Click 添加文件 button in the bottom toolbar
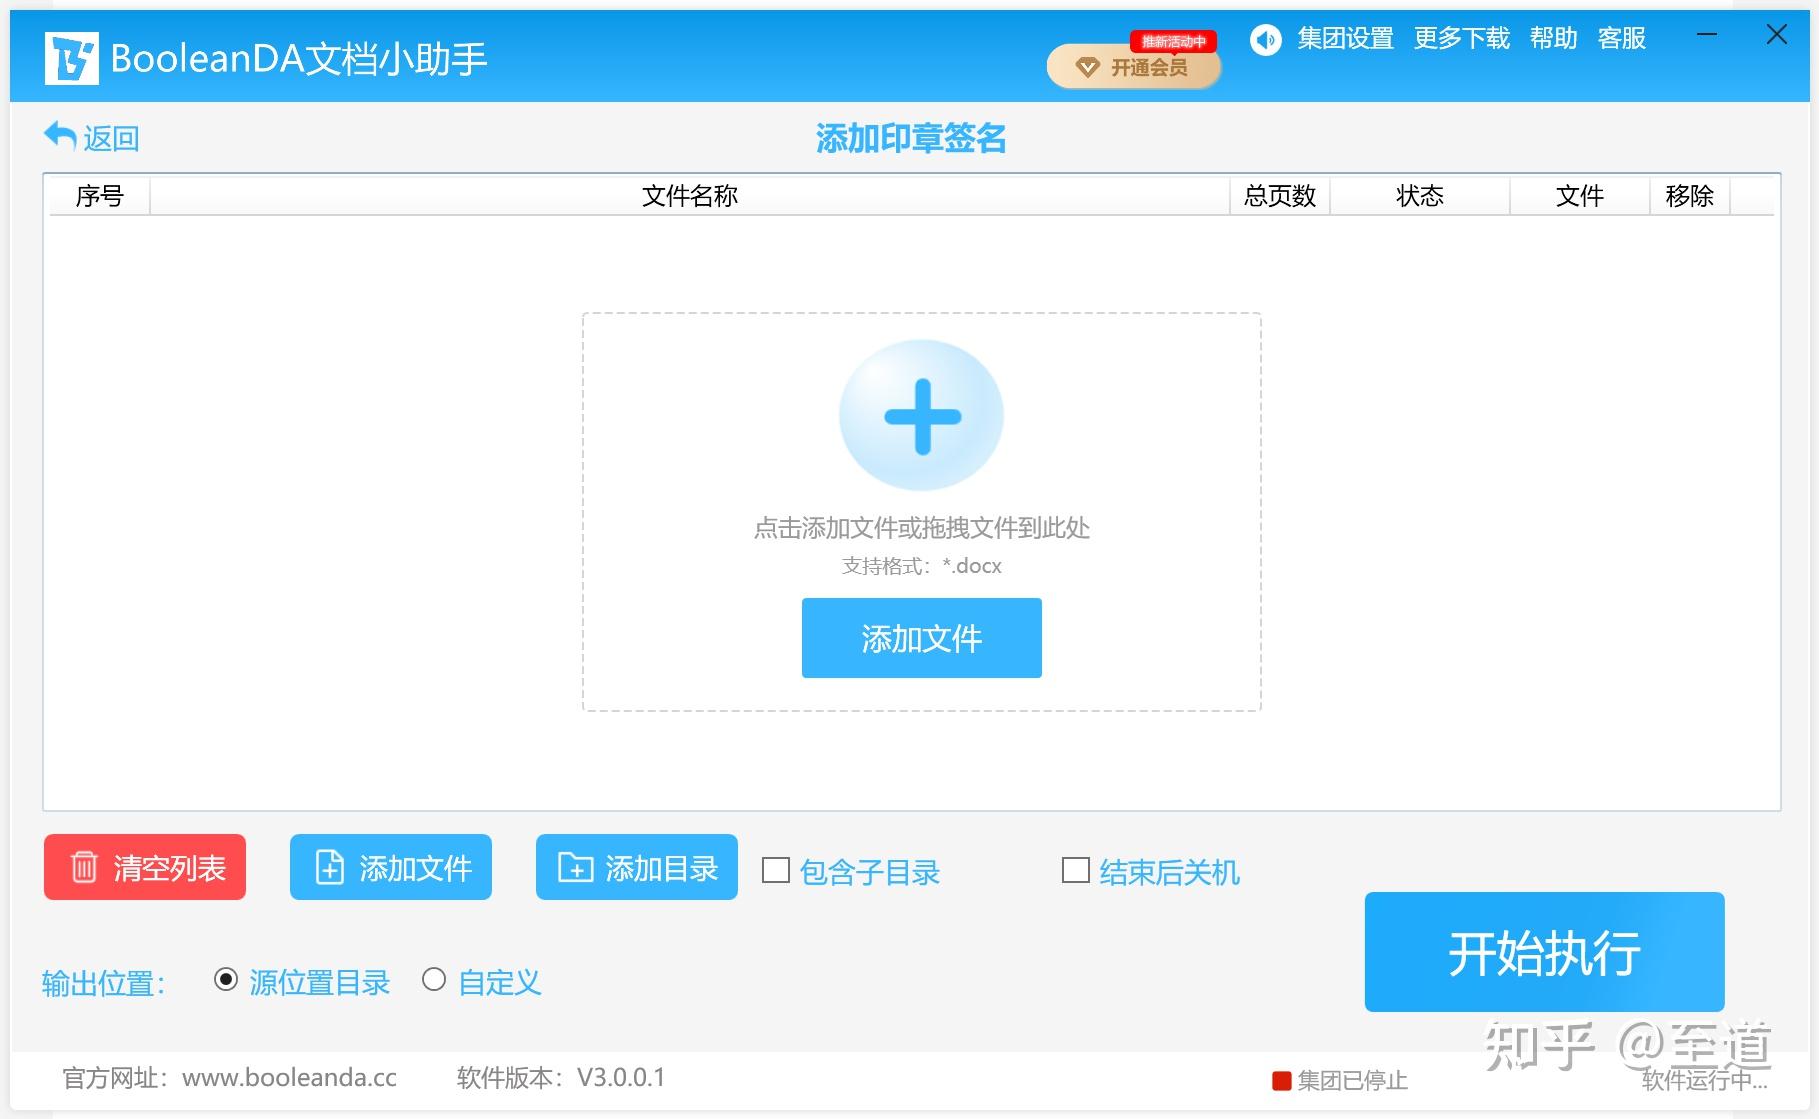This screenshot has height=1119, width=1819. point(391,867)
